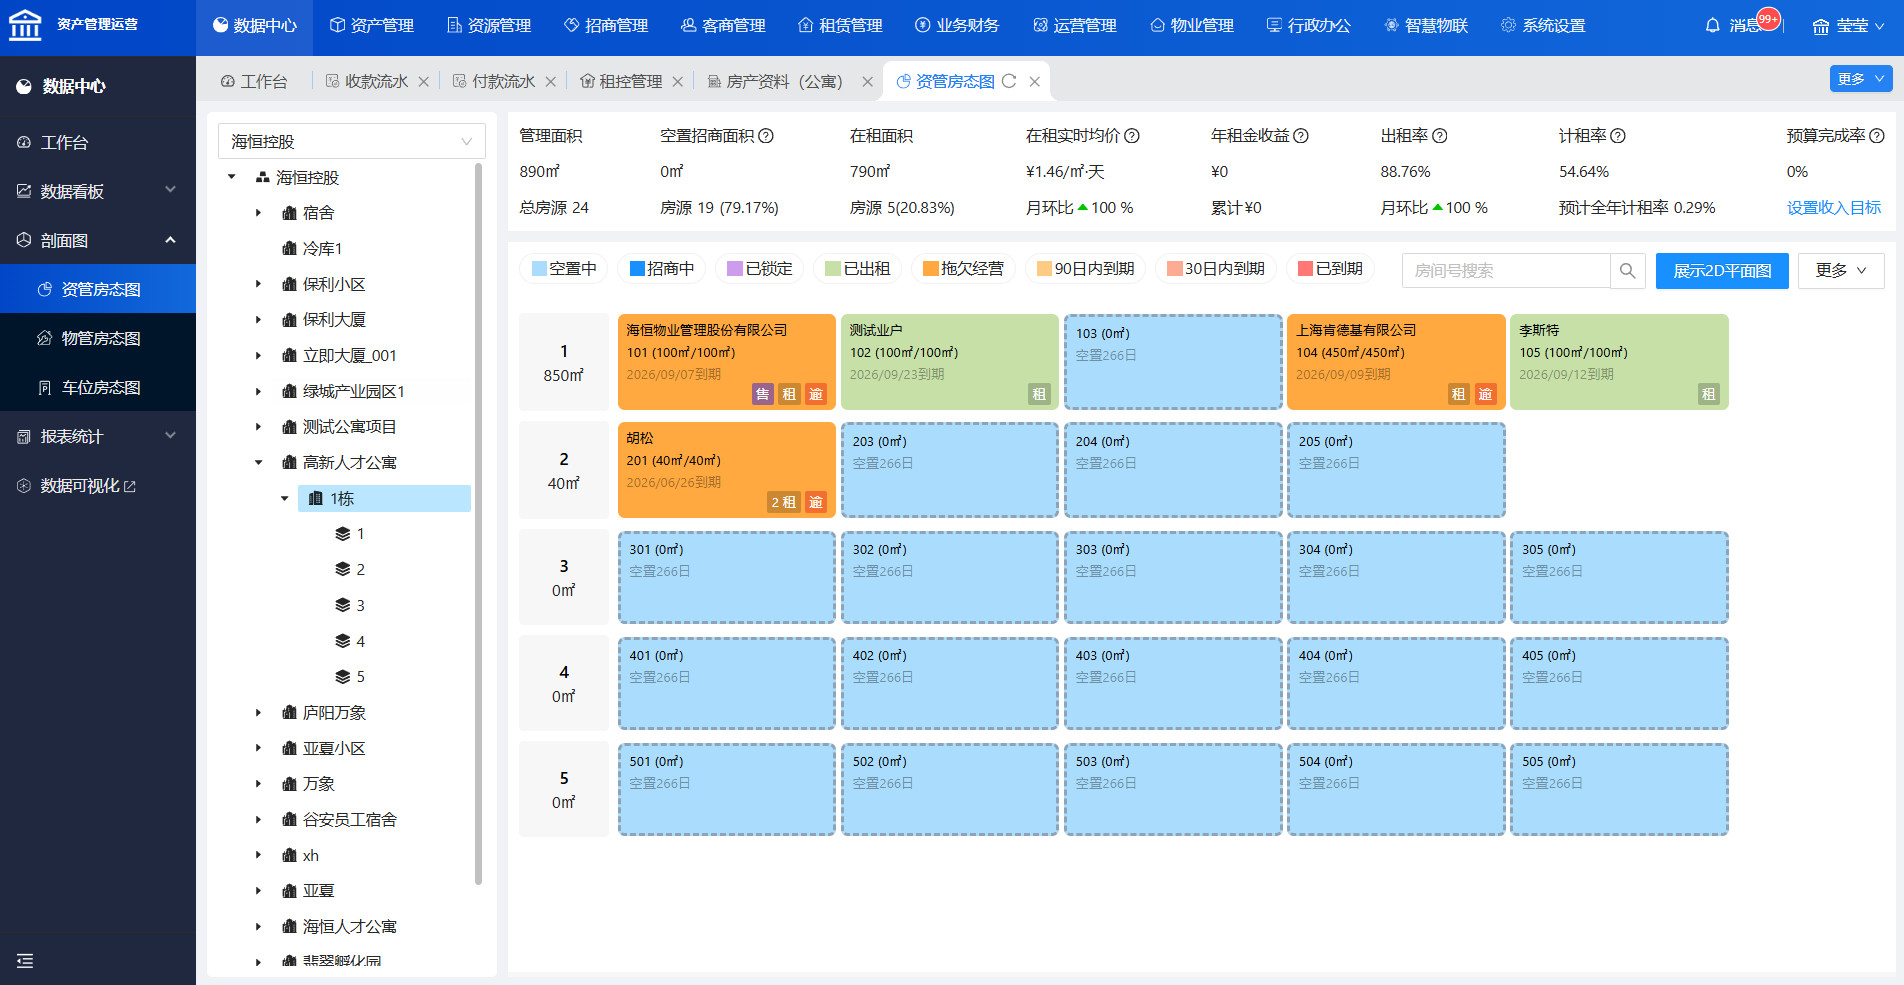The height and width of the screenshot is (985, 1904).
Task: Click the message bell notification icon
Action: pyautogui.click(x=1712, y=25)
